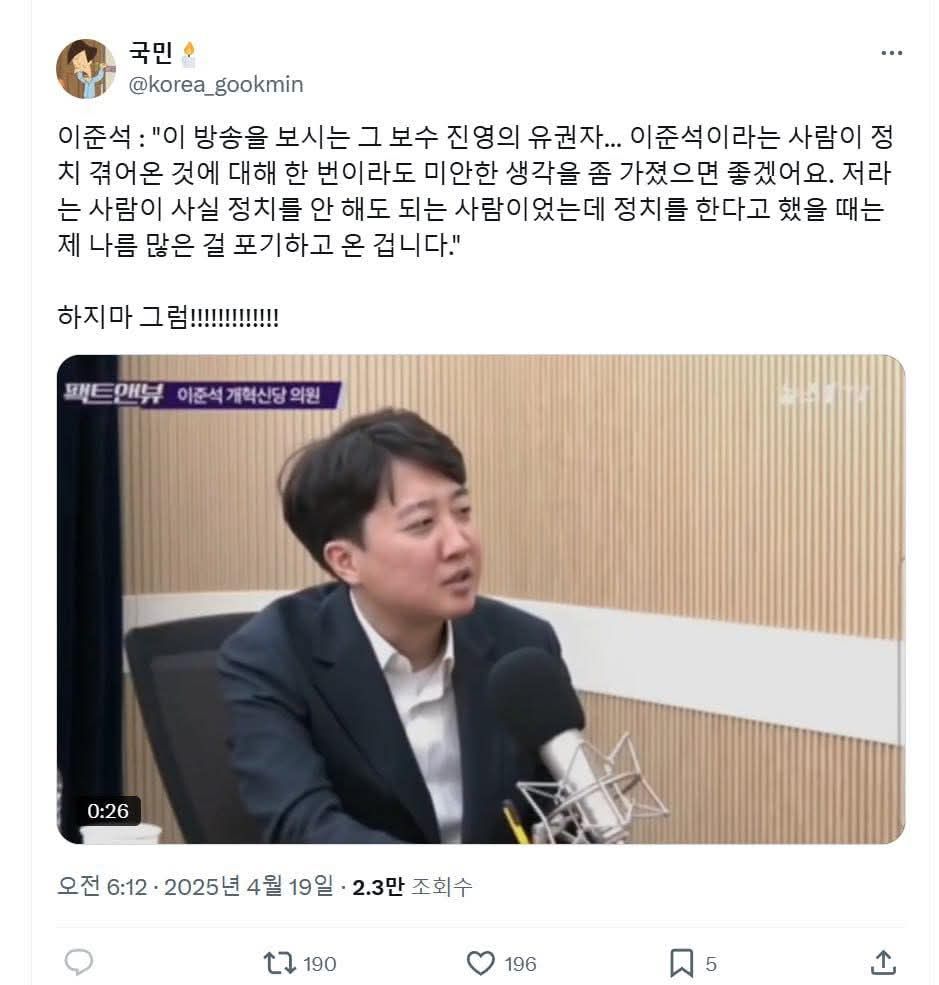This screenshot has height=985, width=939.
Task: Play the 이준석 interview video
Action: 480,599
